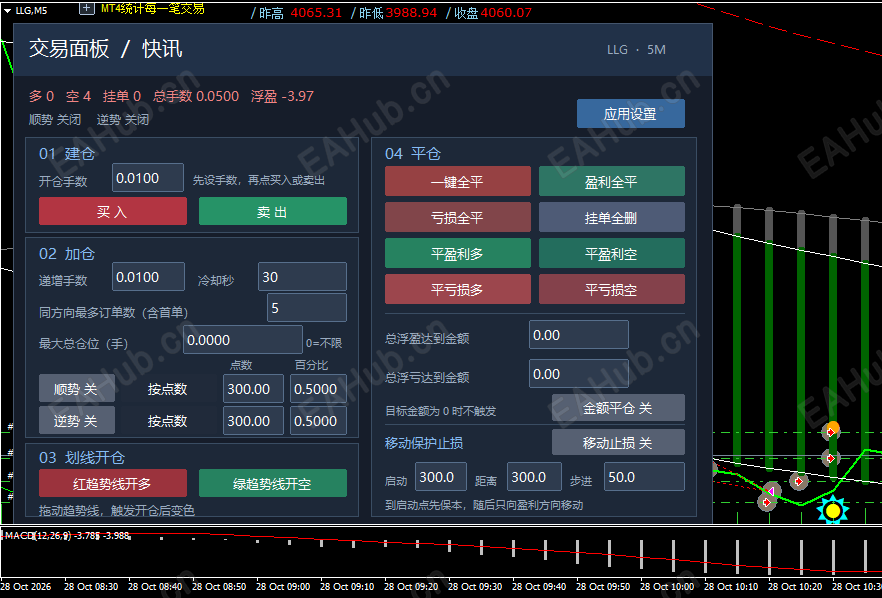Click 盈利全平 to close profitable orders
This screenshot has width=882, height=598.
pos(611,181)
